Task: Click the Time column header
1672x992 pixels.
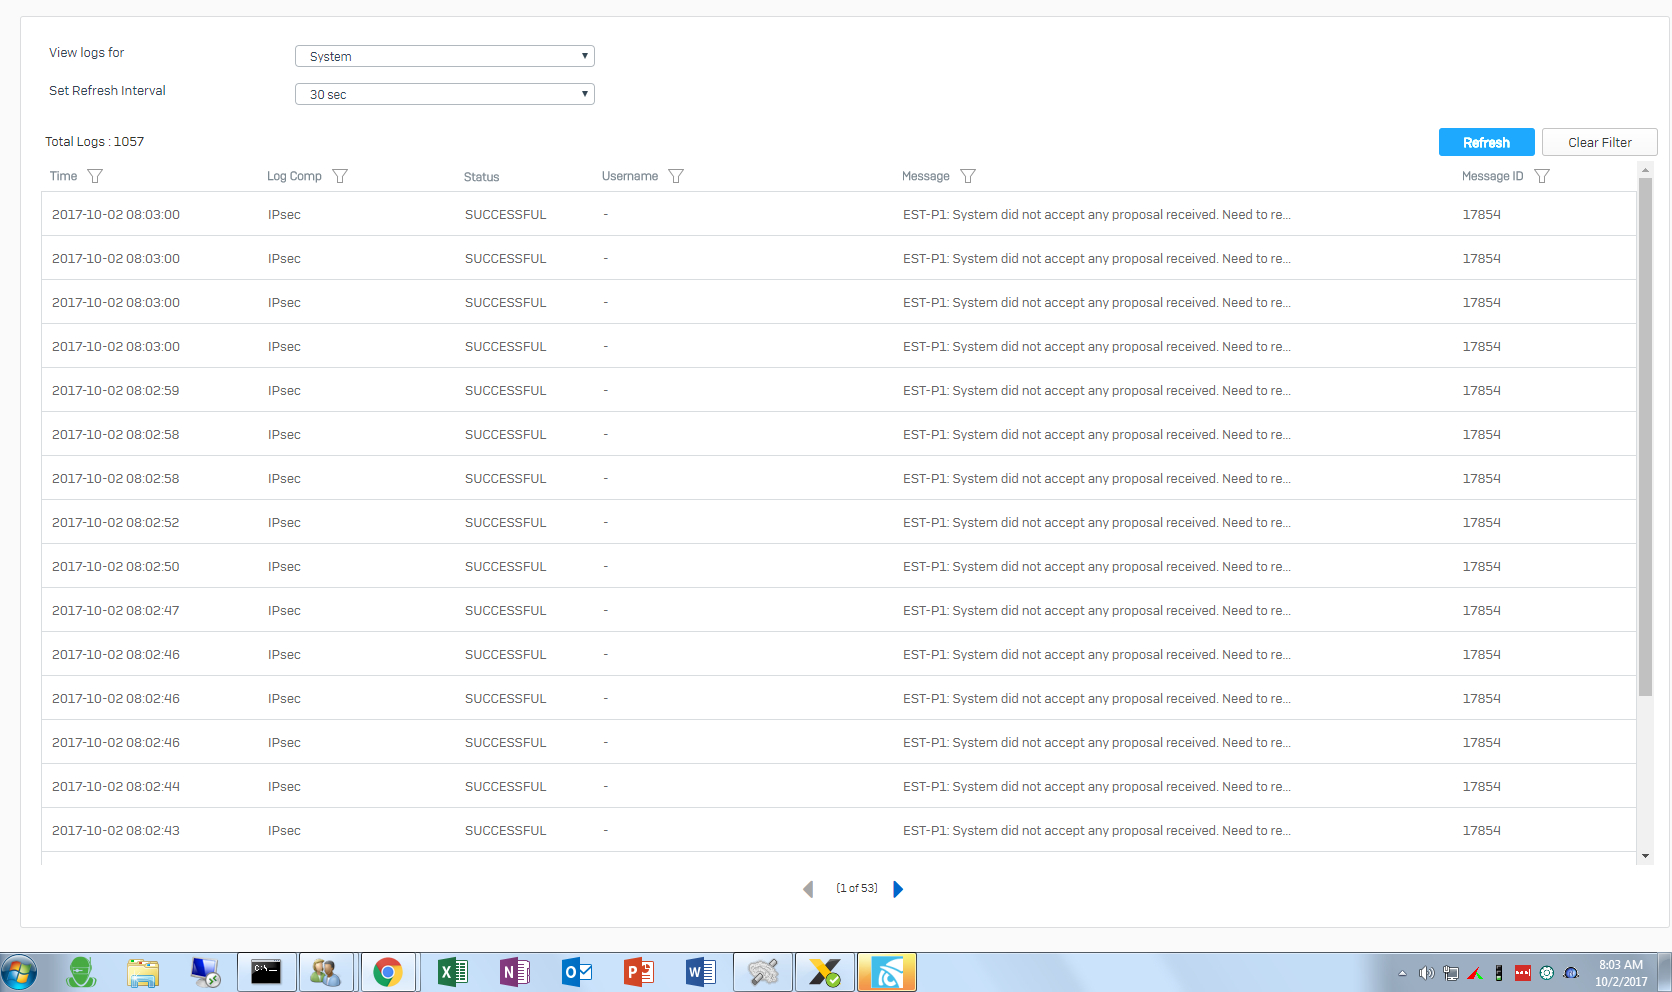Action: (x=63, y=176)
